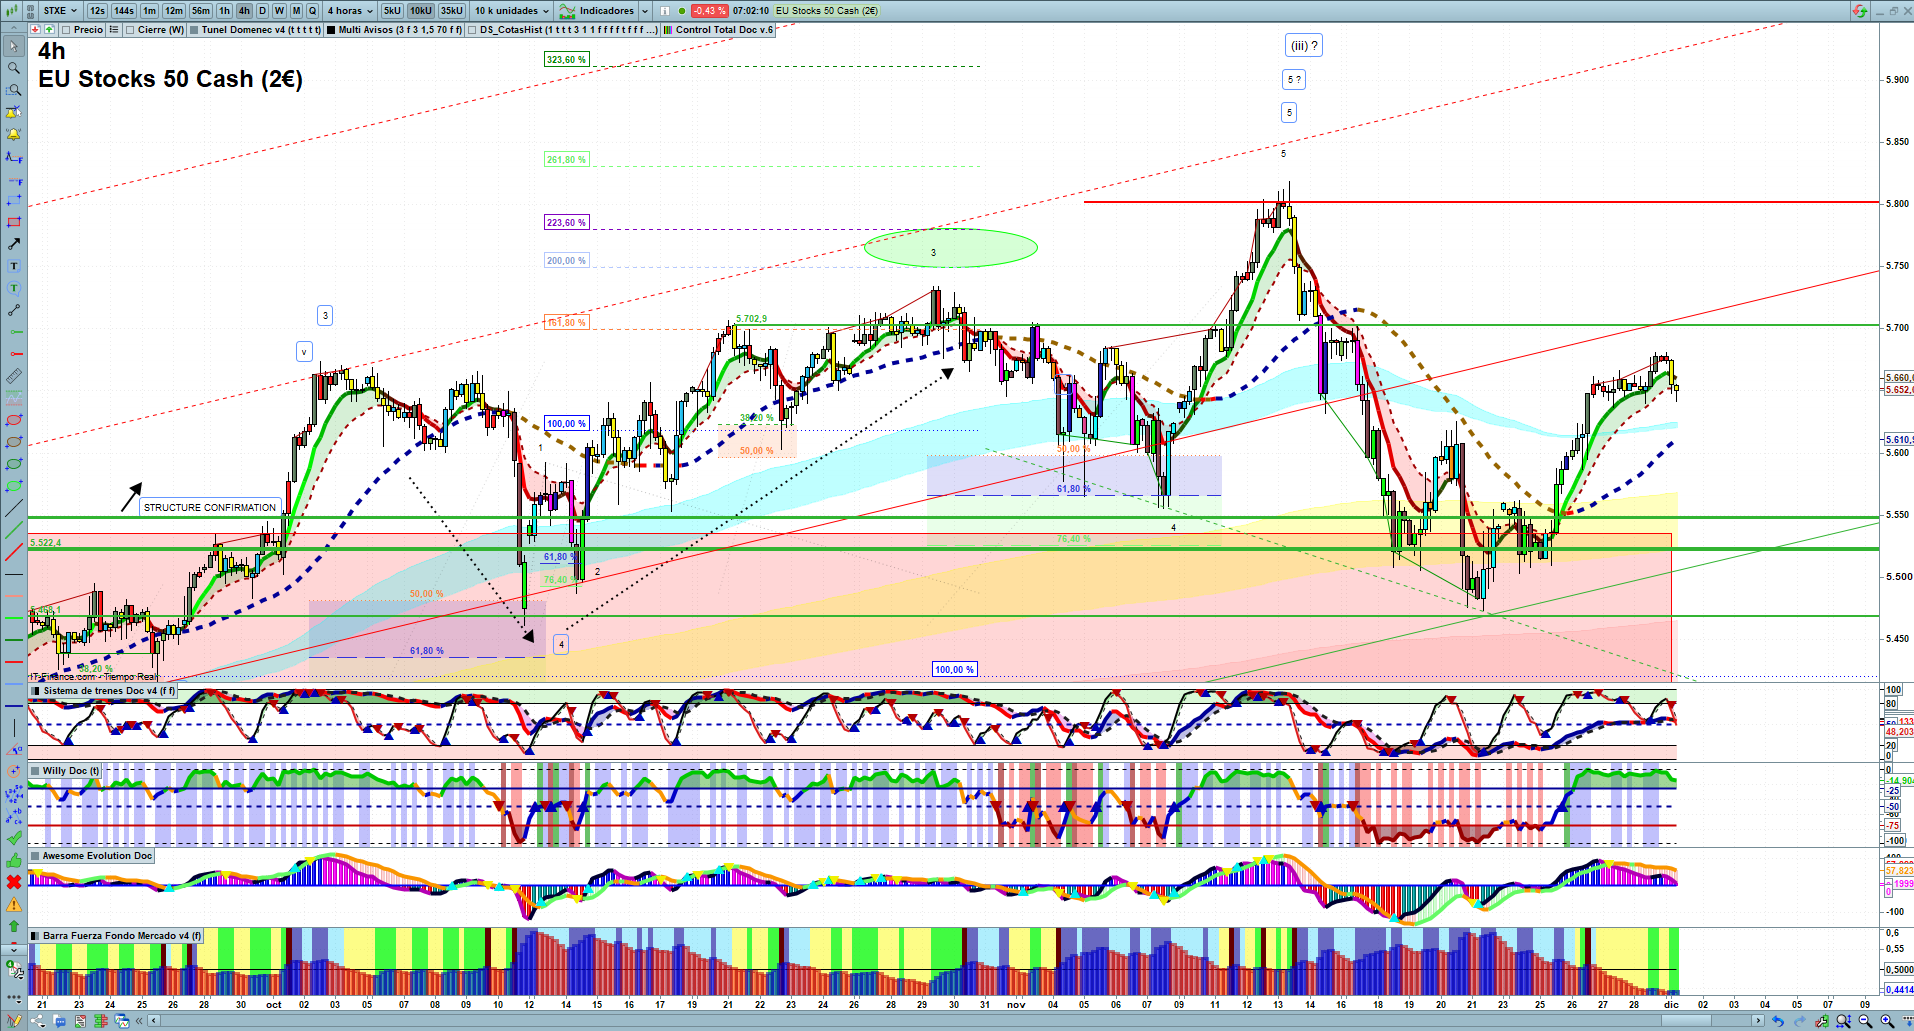Click the green up-arrow icon on indicator bar

pyautogui.click(x=49, y=30)
